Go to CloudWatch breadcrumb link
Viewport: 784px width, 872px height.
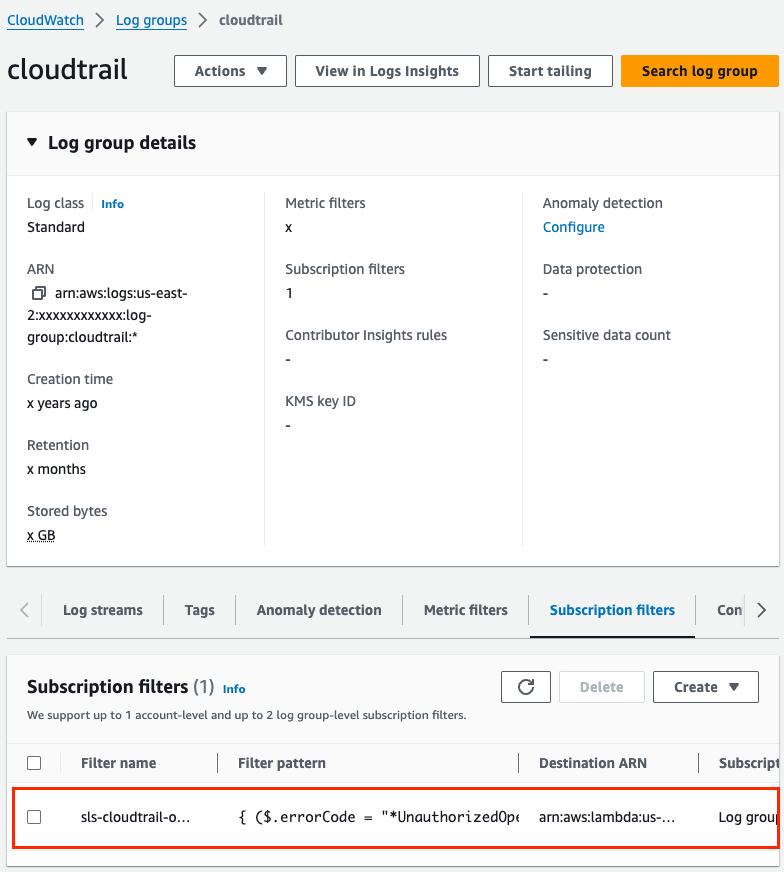click(x=45, y=20)
